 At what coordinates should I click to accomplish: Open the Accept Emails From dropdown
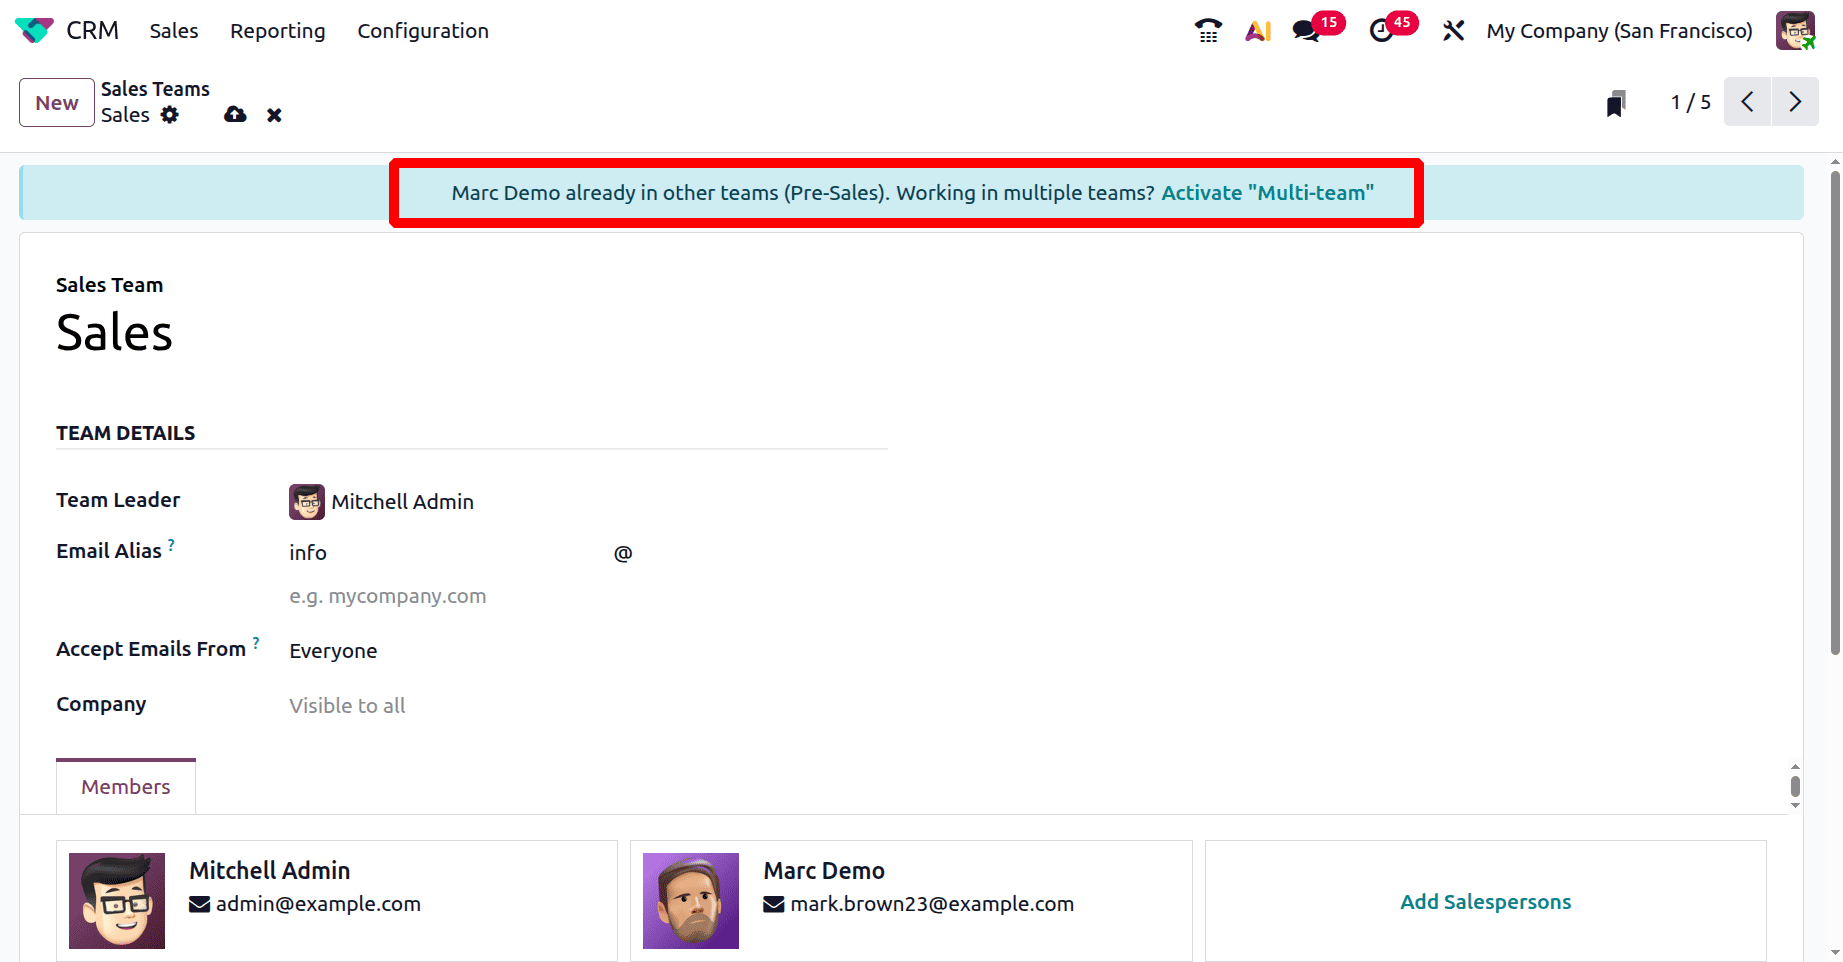click(333, 650)
